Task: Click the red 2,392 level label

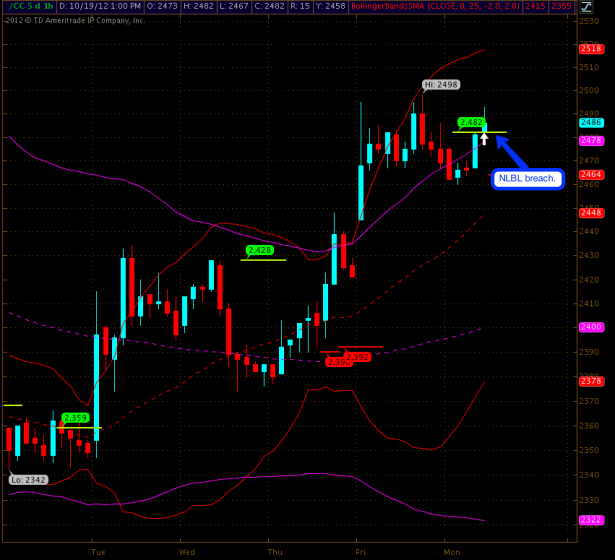Action: (x=357, y=356)
